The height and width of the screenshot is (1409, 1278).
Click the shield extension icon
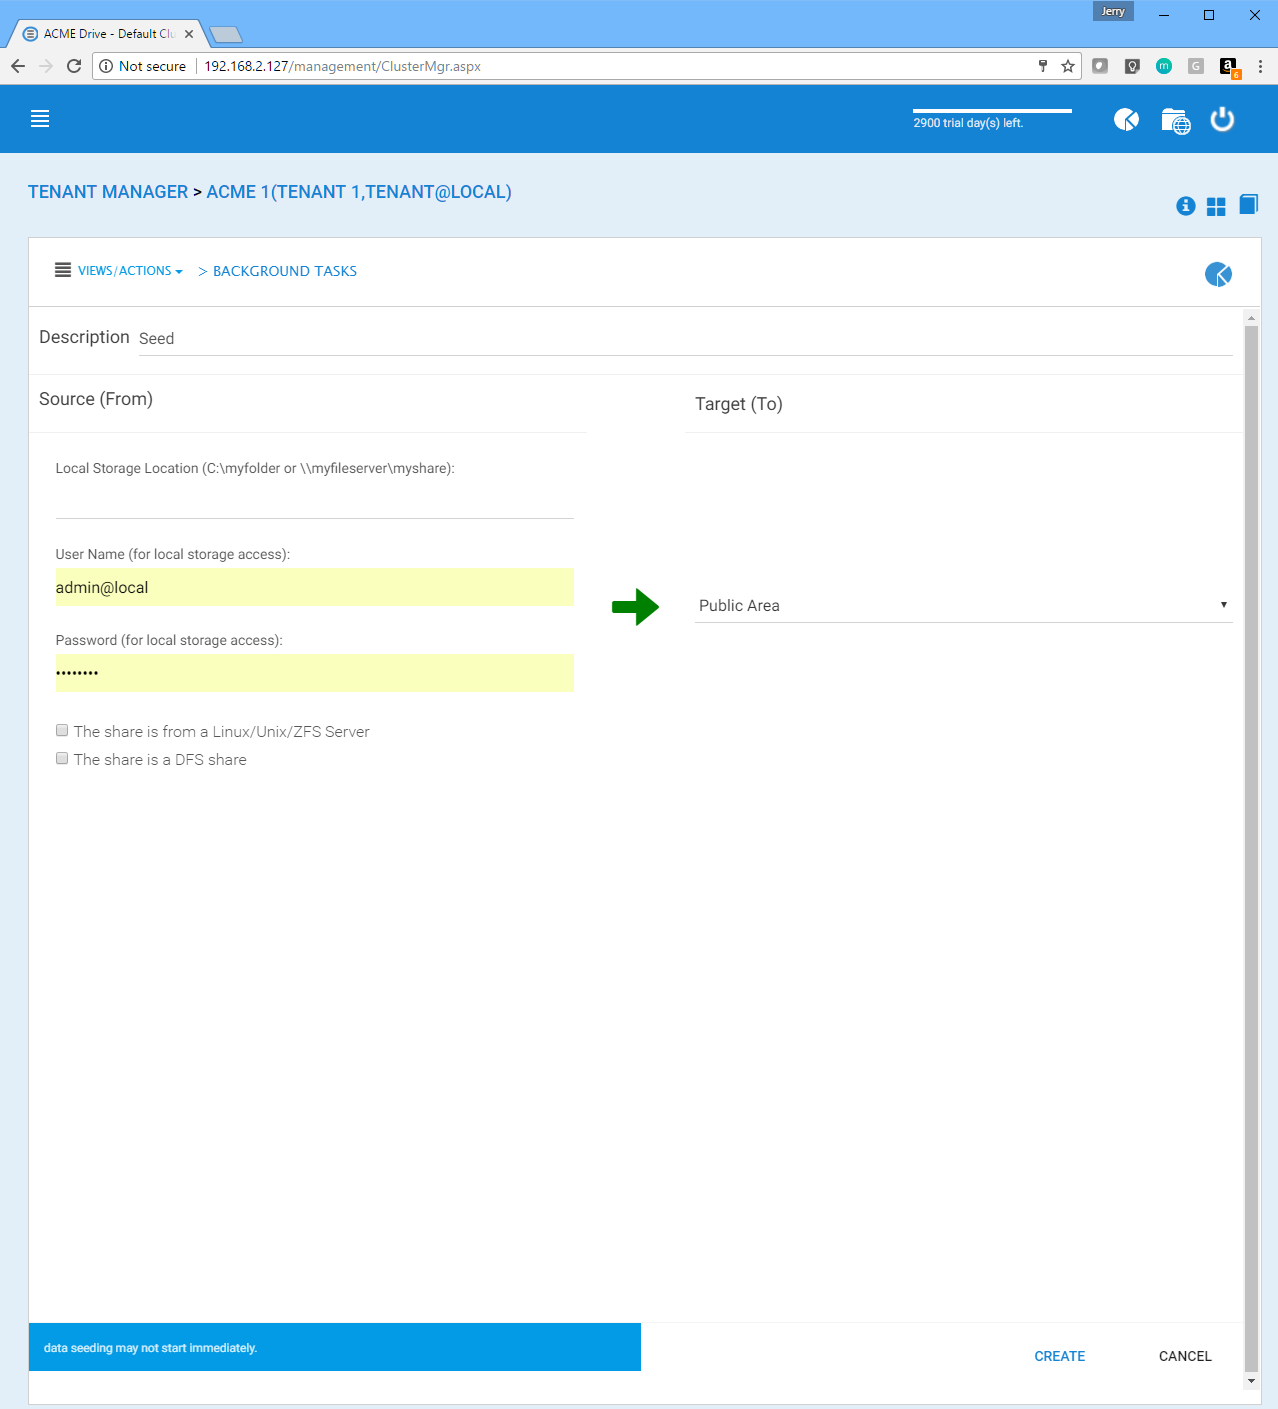coord(1132,66)
